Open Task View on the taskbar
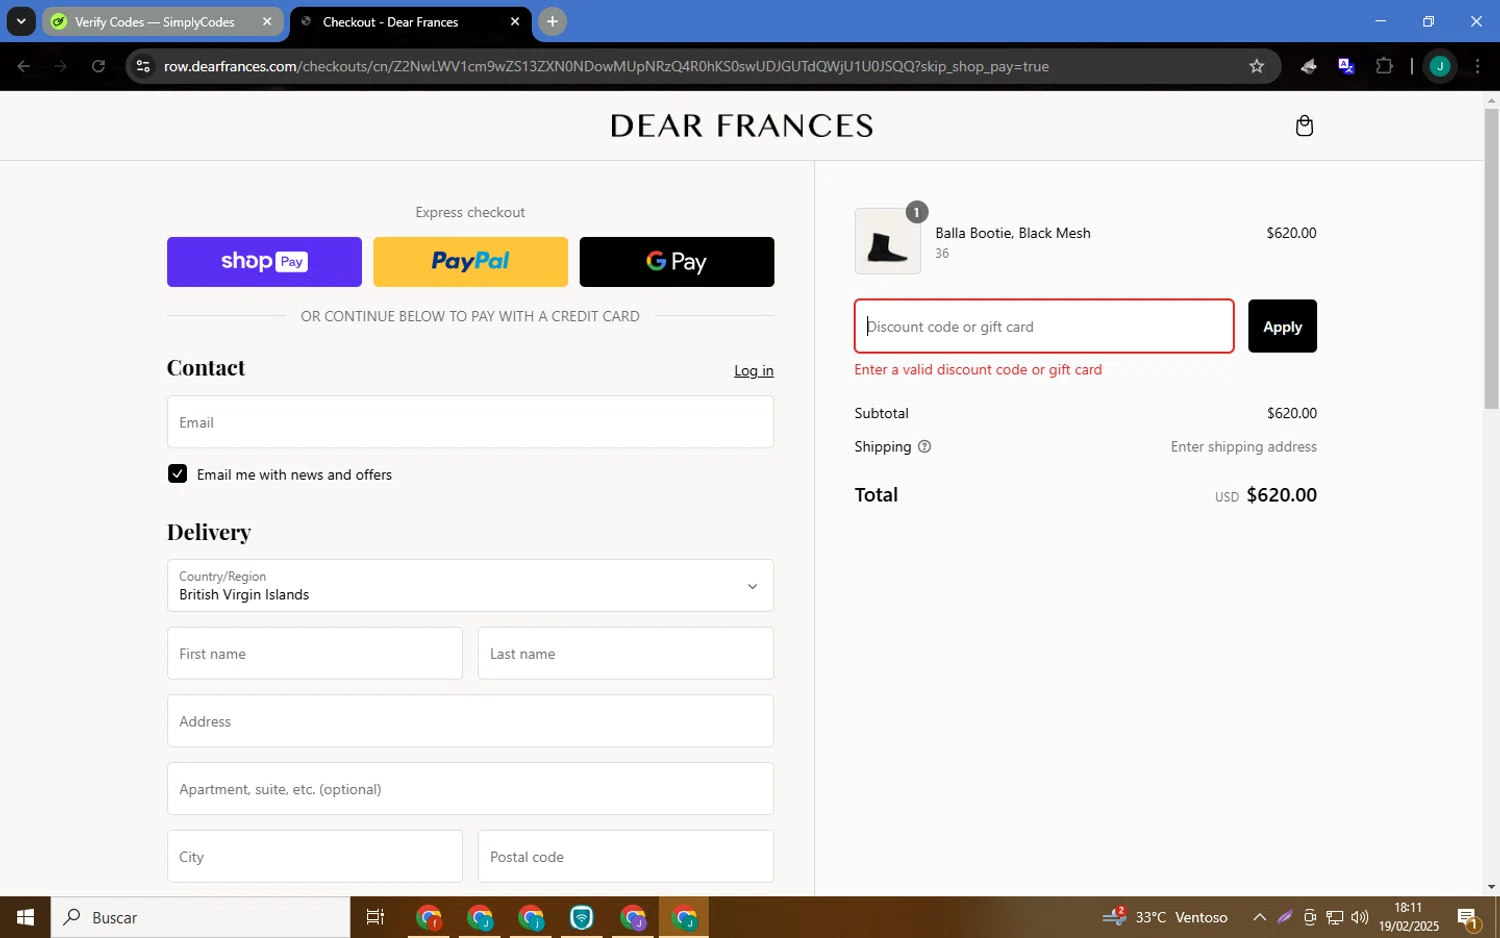 coord(375,917)
